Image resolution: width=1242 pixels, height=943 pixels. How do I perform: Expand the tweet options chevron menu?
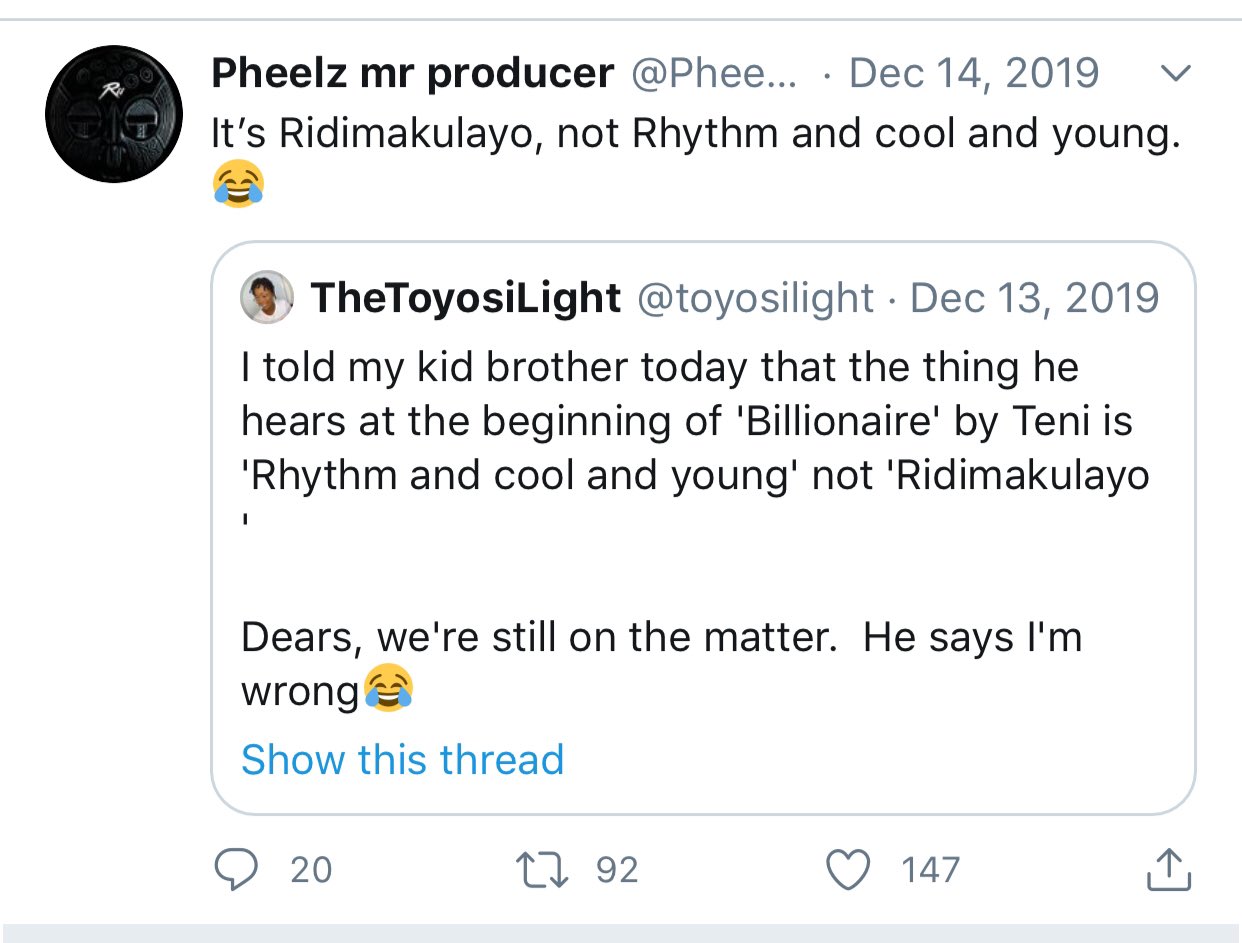coord(1178,74)
